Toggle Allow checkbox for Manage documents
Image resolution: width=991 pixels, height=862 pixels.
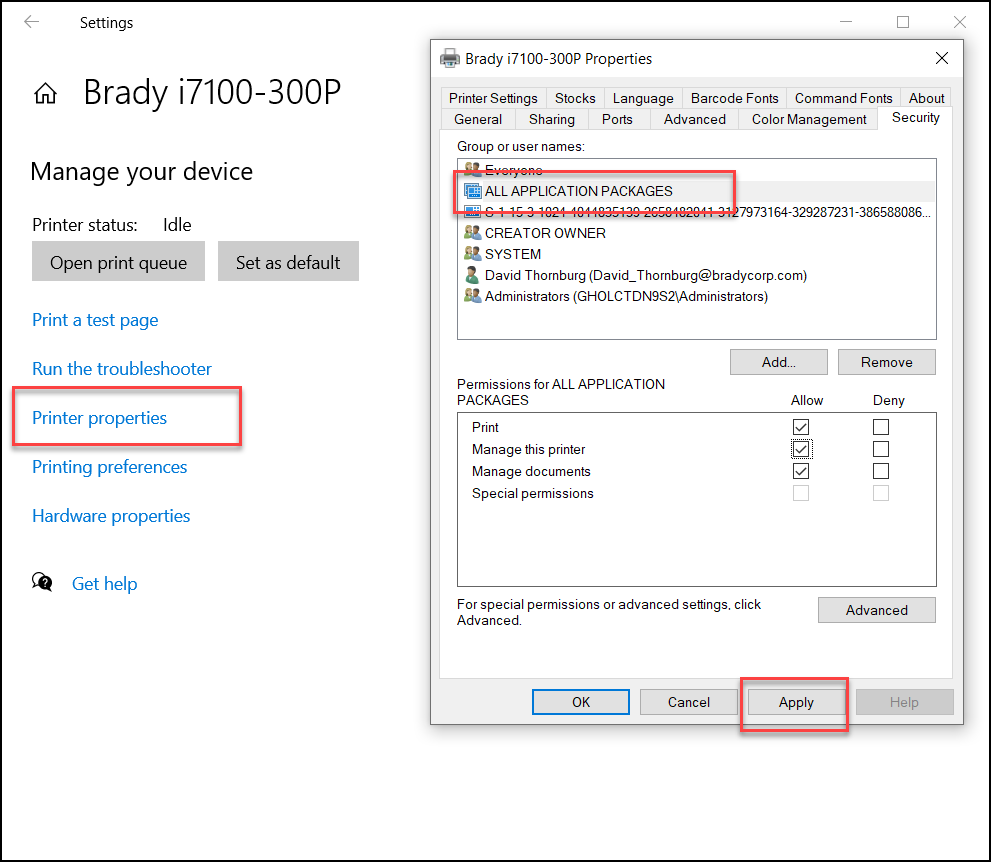click(801, 471)
